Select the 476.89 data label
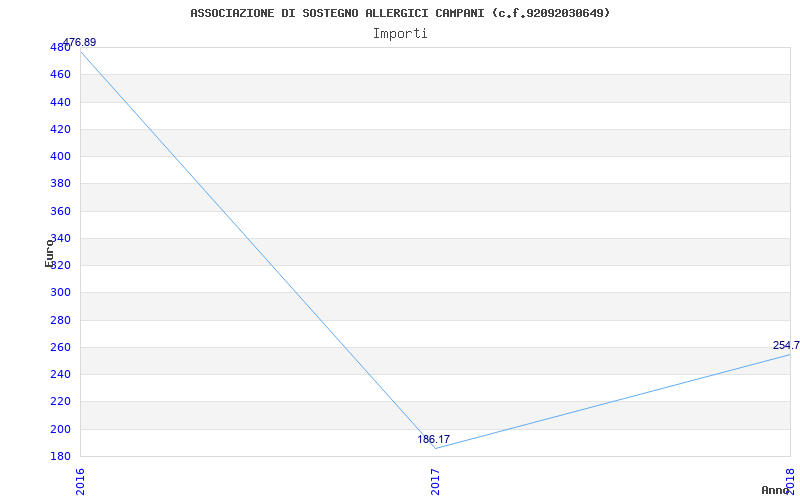 click(80, 42)
